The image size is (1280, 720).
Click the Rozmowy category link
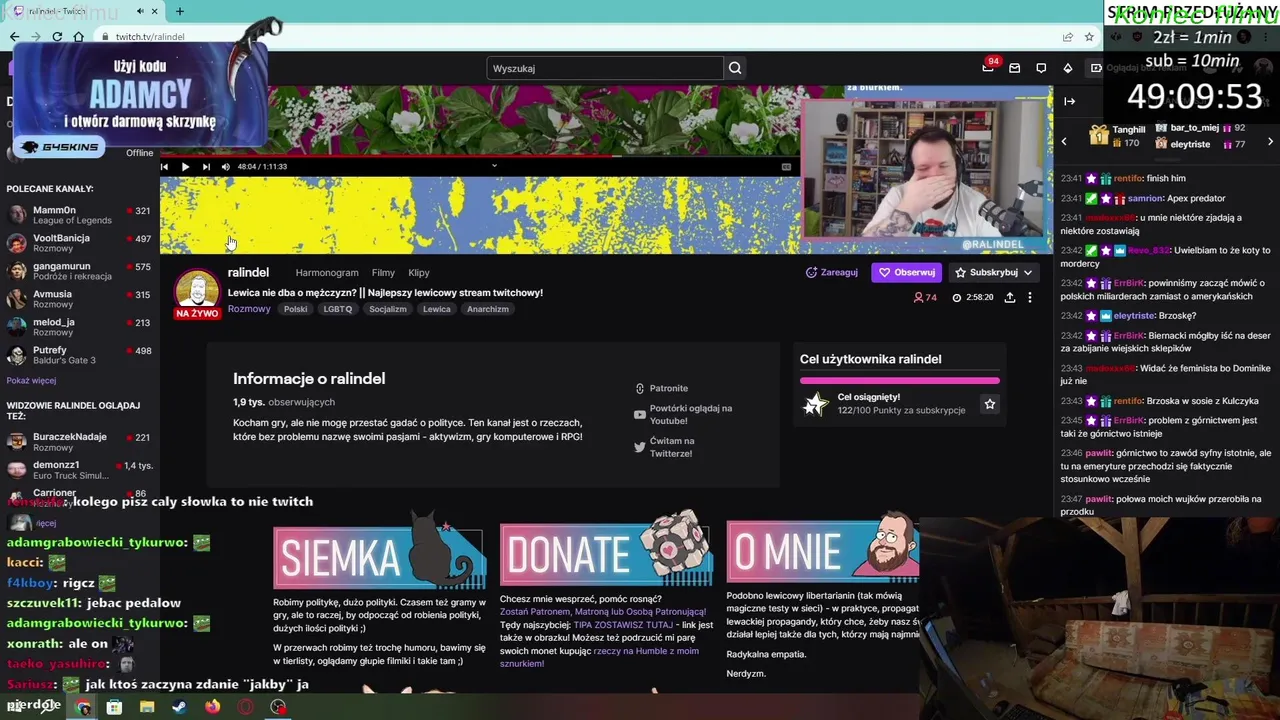[x=249, y=309]
